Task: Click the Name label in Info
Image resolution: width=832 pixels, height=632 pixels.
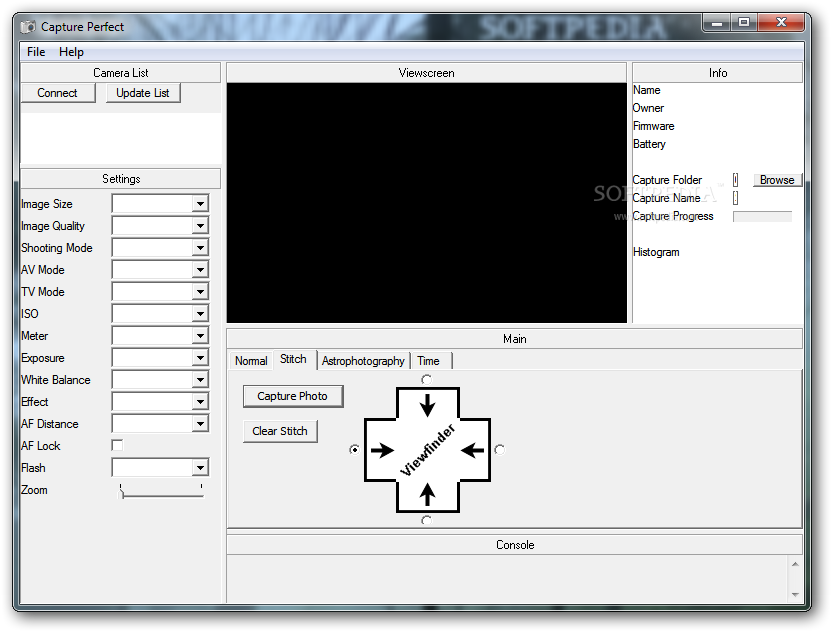Action: pyautogui.click(x=646, y=90)
